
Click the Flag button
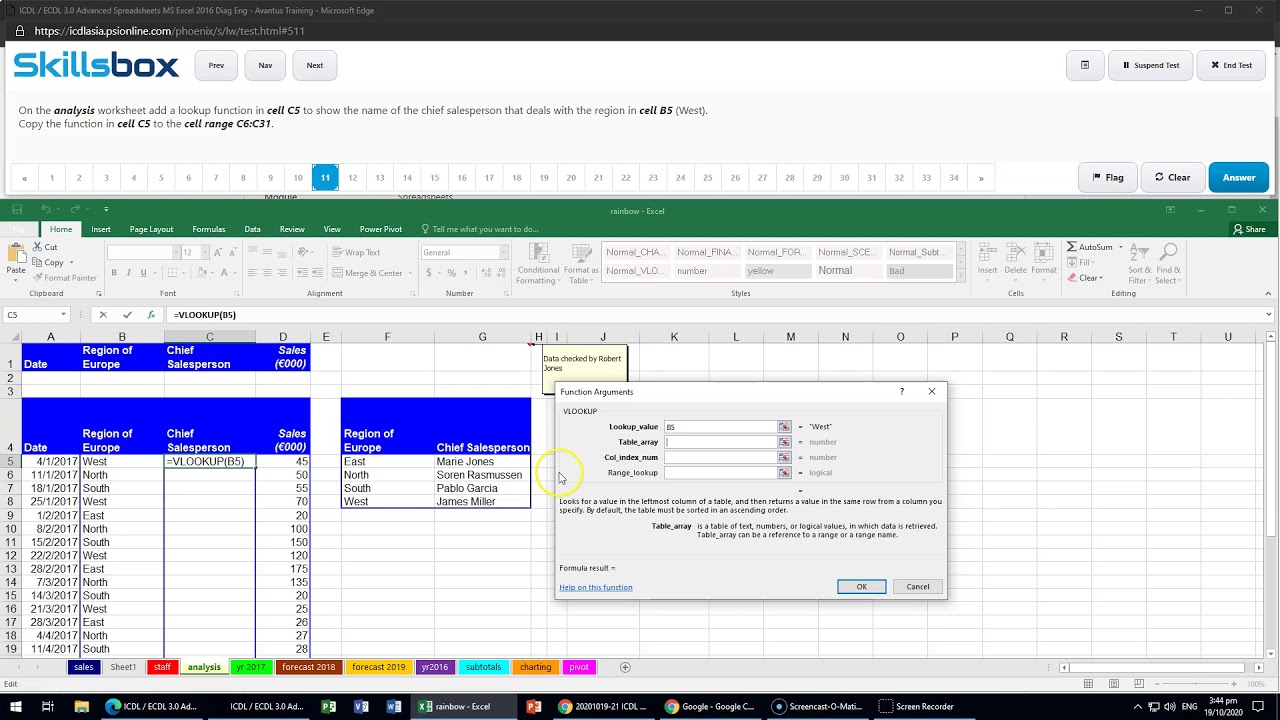pos(1107,177)
